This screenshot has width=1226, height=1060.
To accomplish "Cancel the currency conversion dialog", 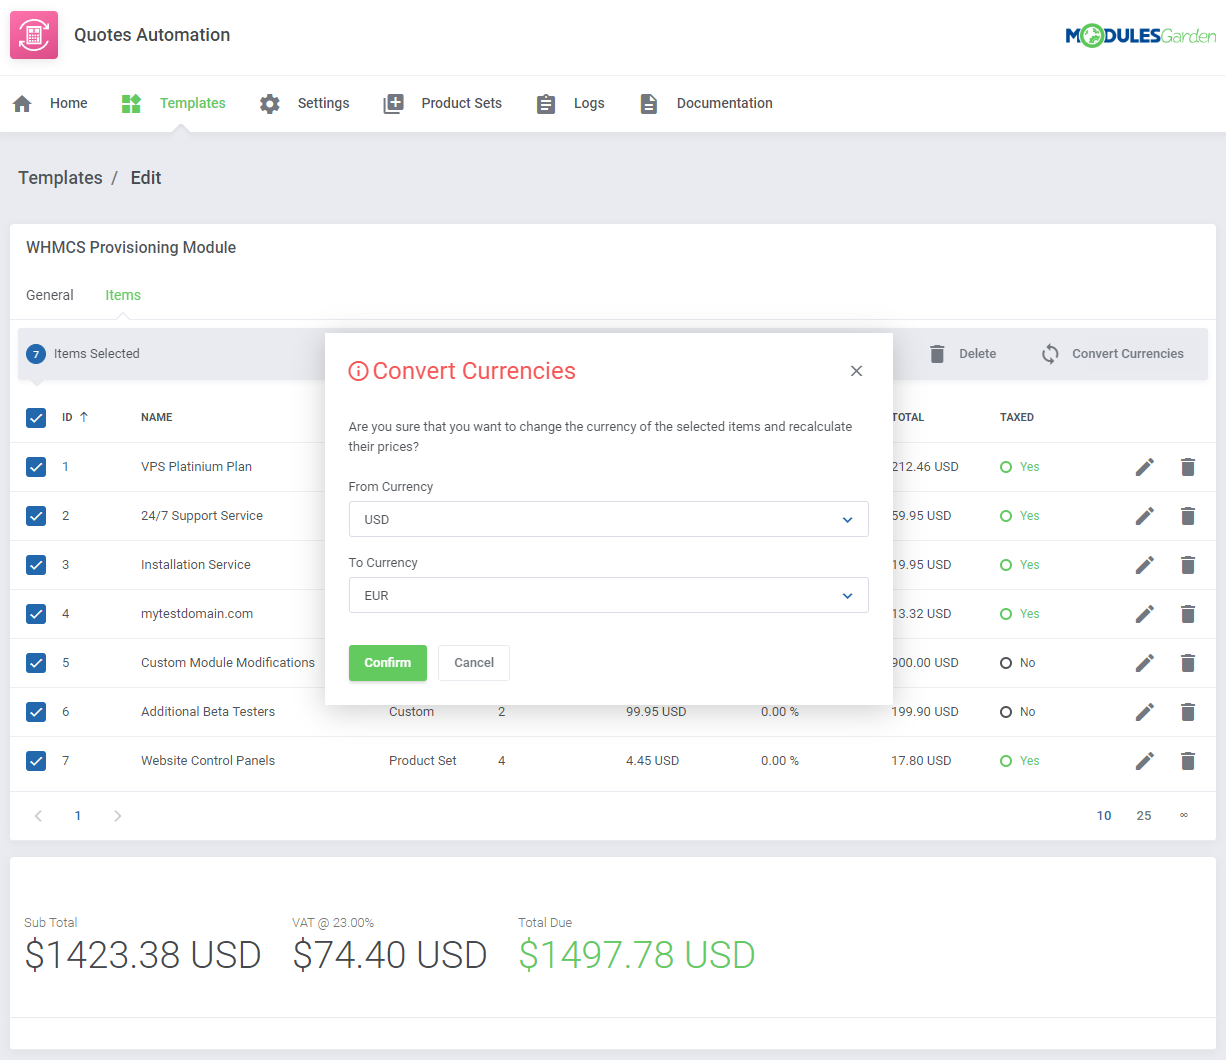I will coord(473,662).
